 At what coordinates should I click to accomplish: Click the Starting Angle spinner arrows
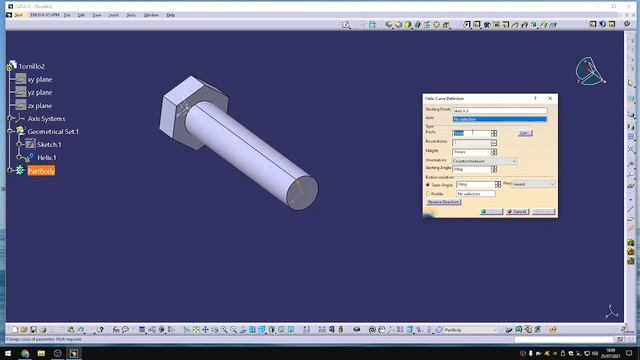point(494,169)
